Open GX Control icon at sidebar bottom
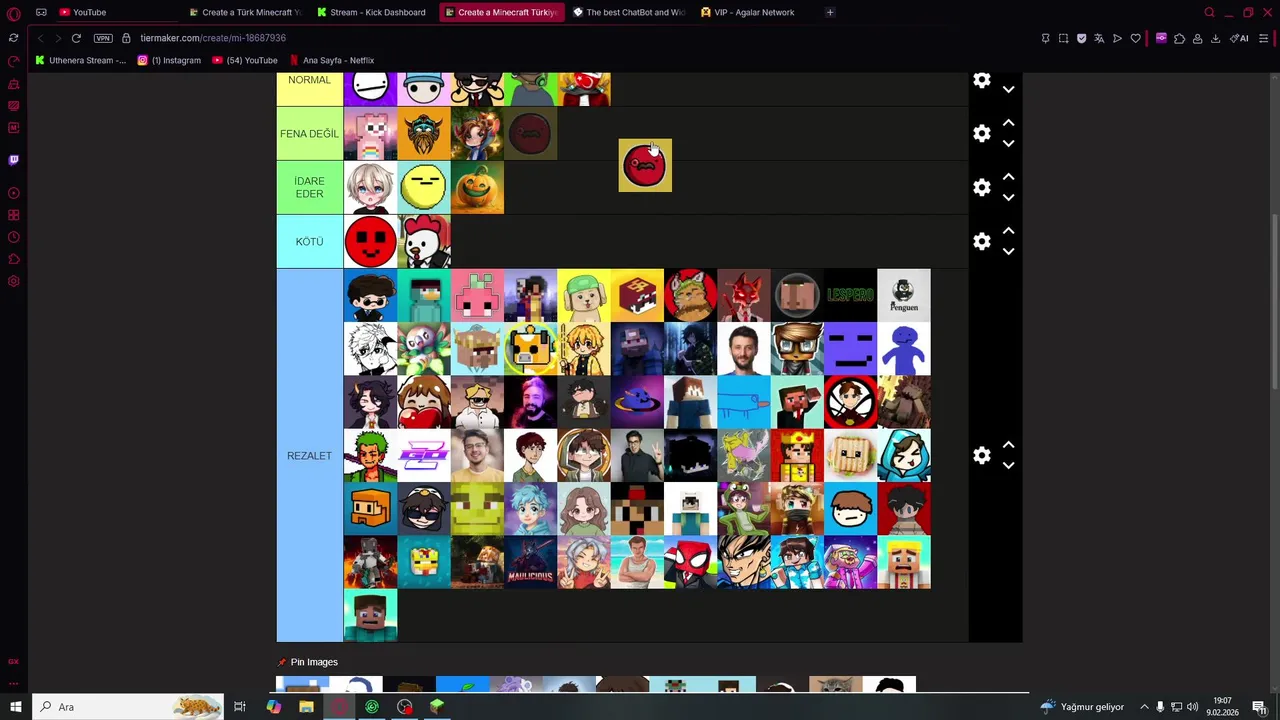Screen dimensions: 1280x720 (x=13, y=661)
